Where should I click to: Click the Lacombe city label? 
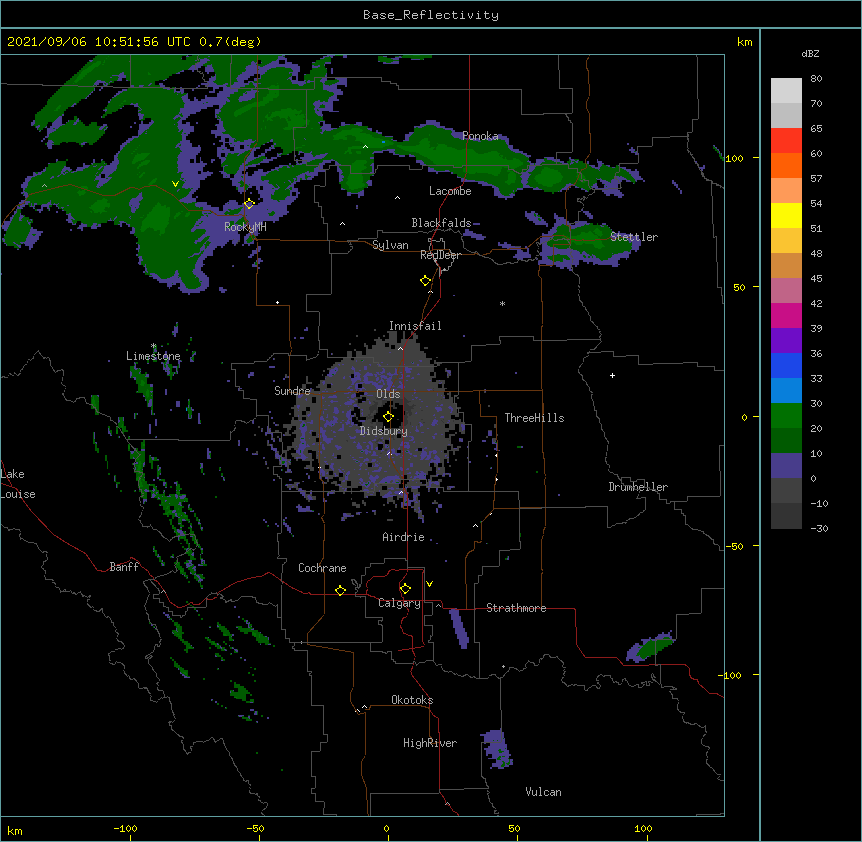tap(450, 191)
